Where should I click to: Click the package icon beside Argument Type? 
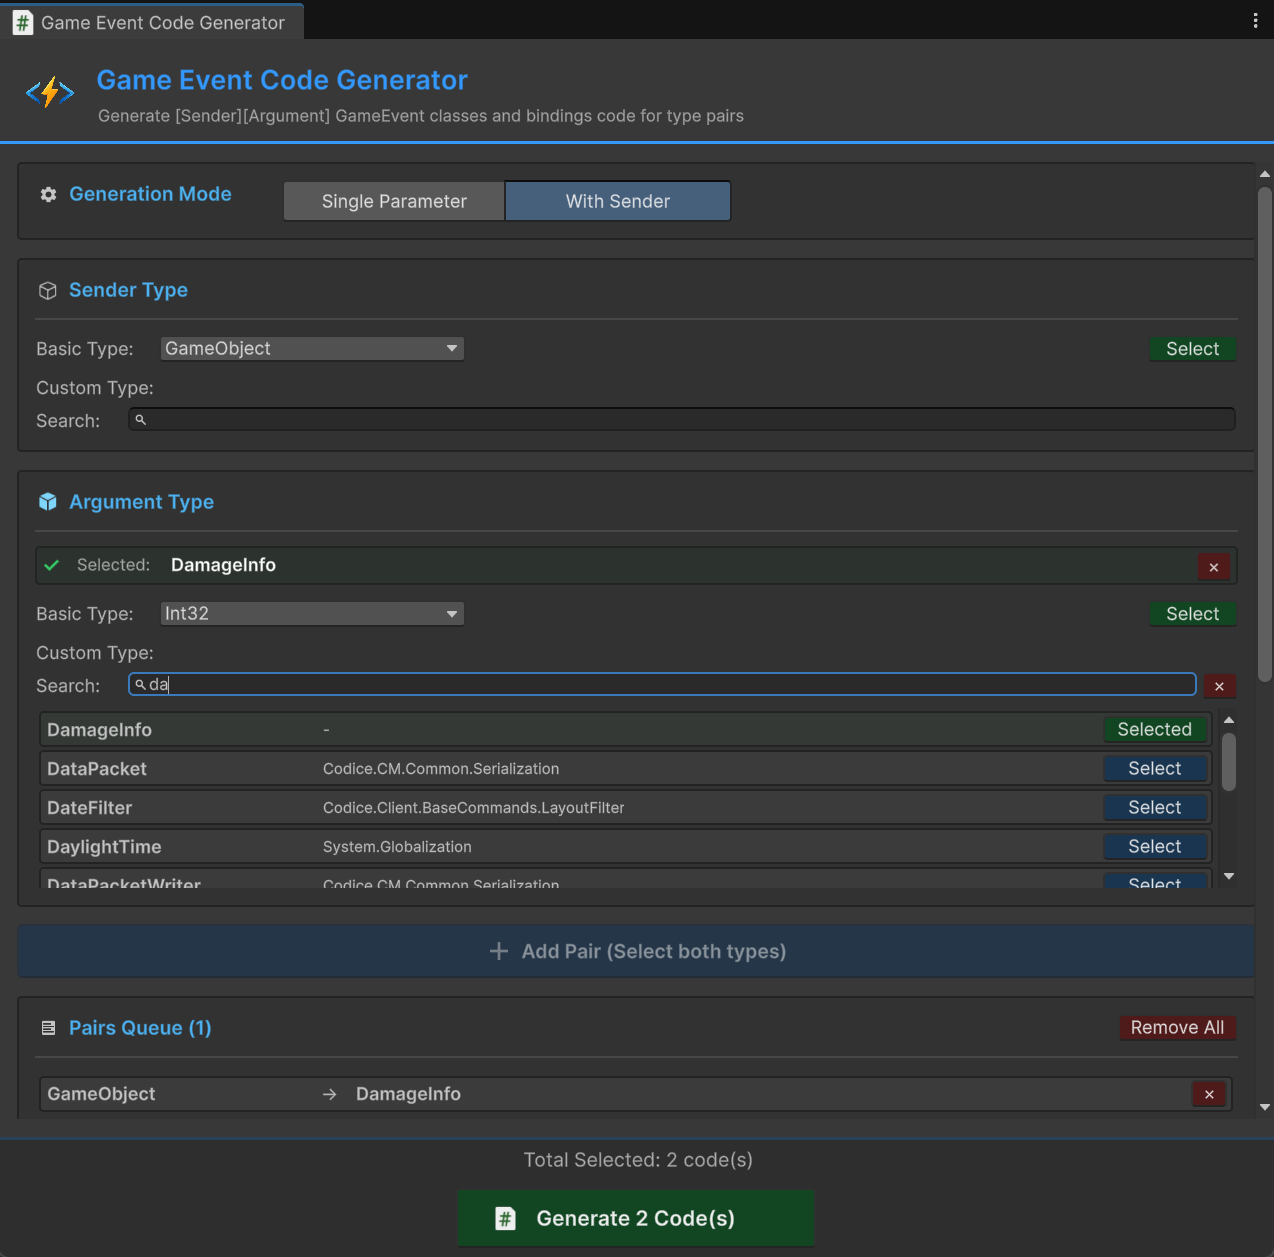pyautogui.click(x=47, y=502)
